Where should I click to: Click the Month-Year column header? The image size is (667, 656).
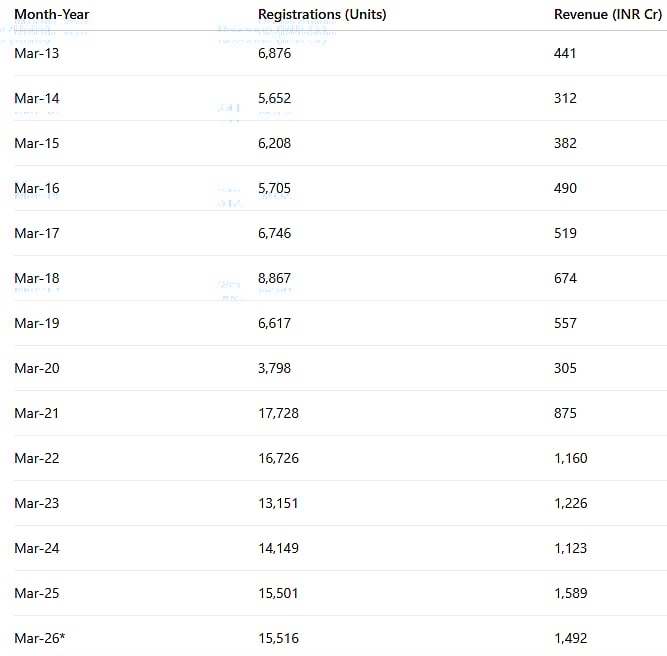pos(52,14)
